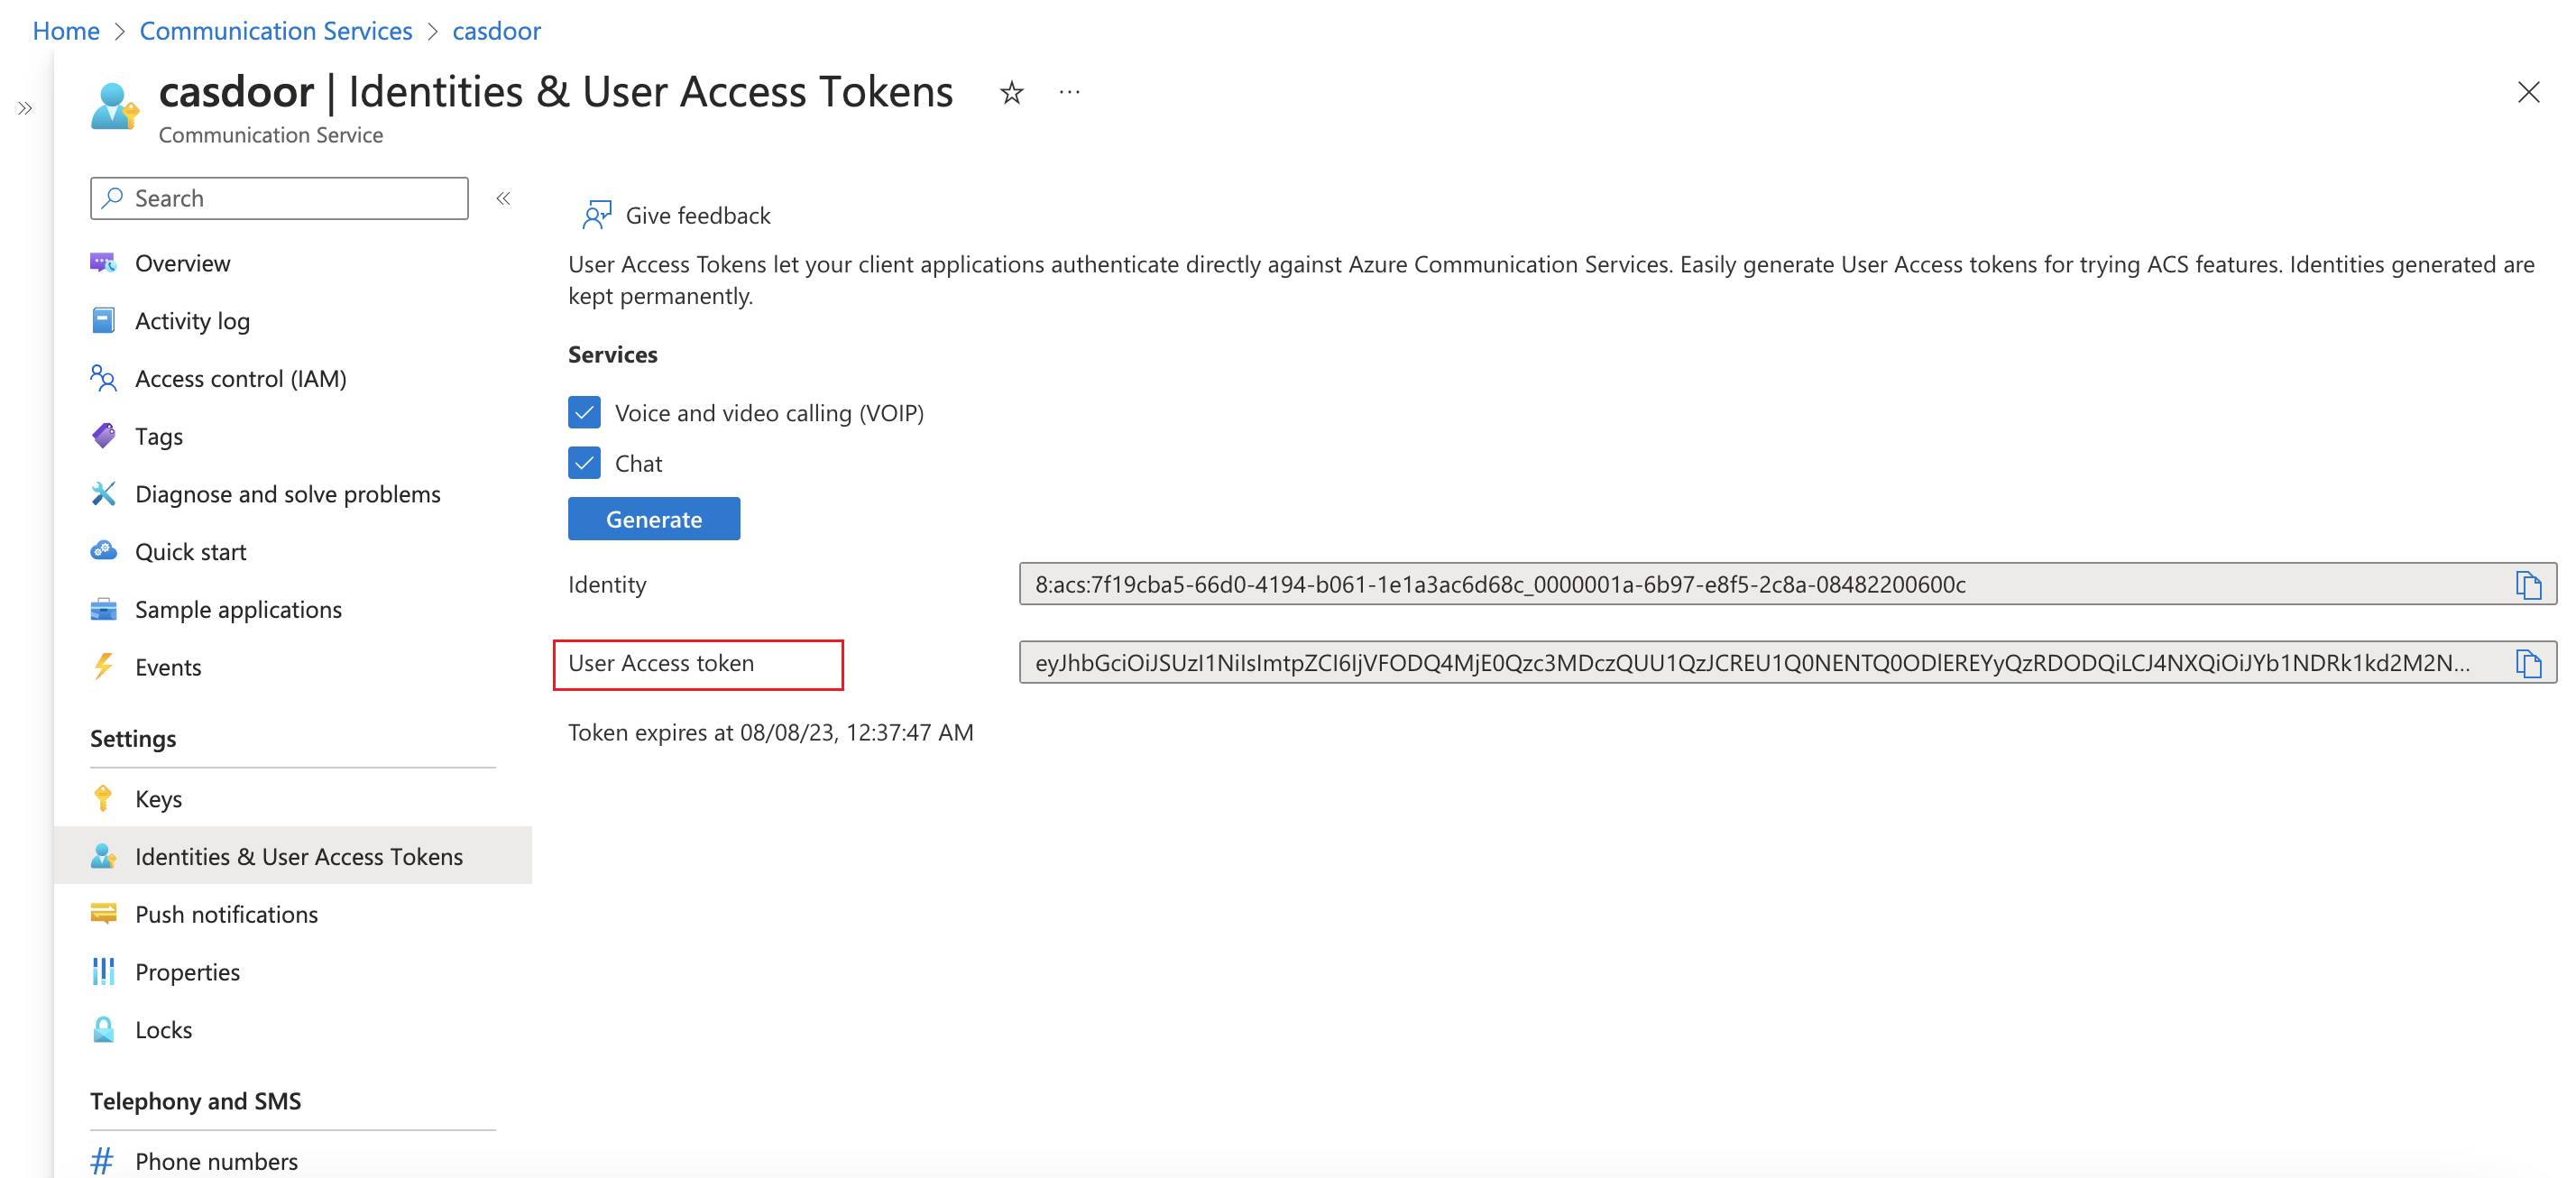
Task: Open the Events icon
Action: click(103, 666)
